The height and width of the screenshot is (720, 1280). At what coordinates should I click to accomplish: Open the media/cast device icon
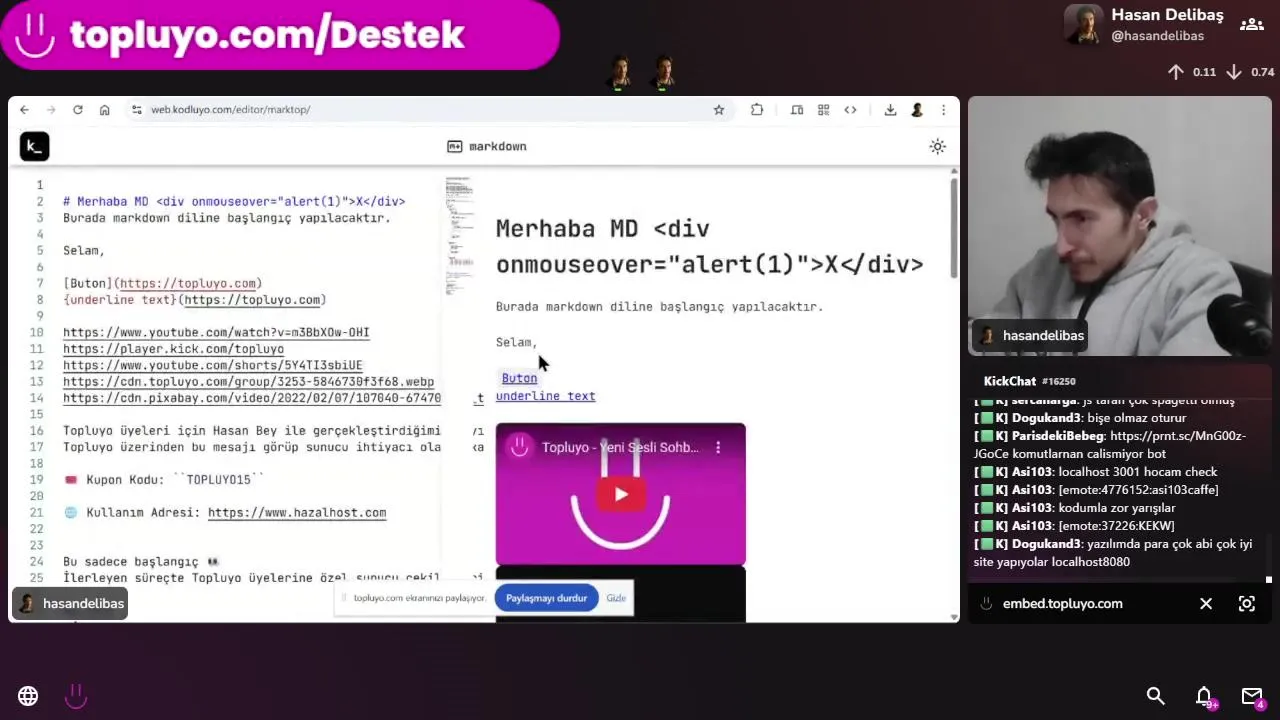tap(797, 110)
